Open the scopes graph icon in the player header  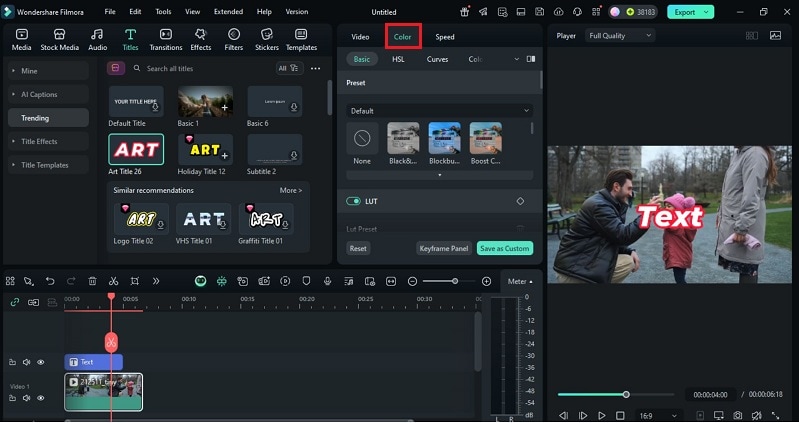775,36
